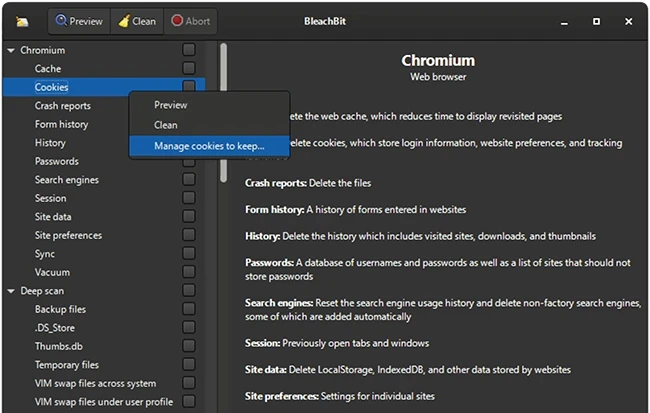Click the red Abort toolbar button
The image size is (650, 413).
click(x=190, y=21)
